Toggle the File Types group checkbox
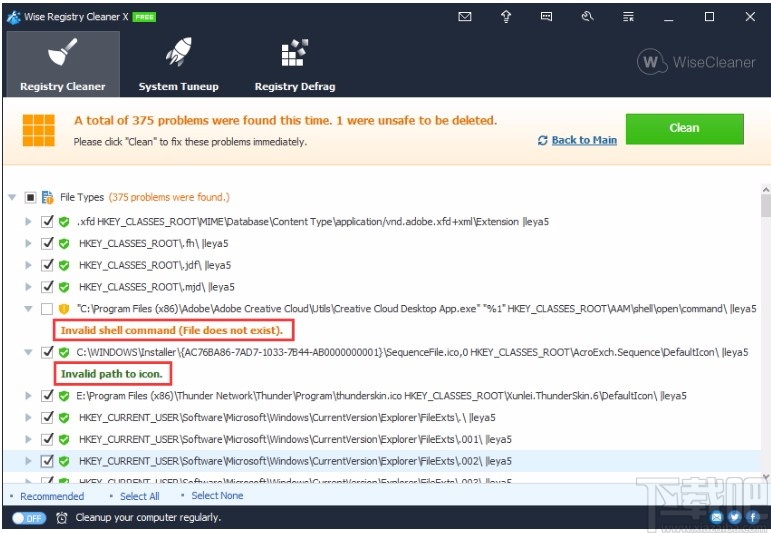The width and height of the screenshot is (771, 533). 30,197
